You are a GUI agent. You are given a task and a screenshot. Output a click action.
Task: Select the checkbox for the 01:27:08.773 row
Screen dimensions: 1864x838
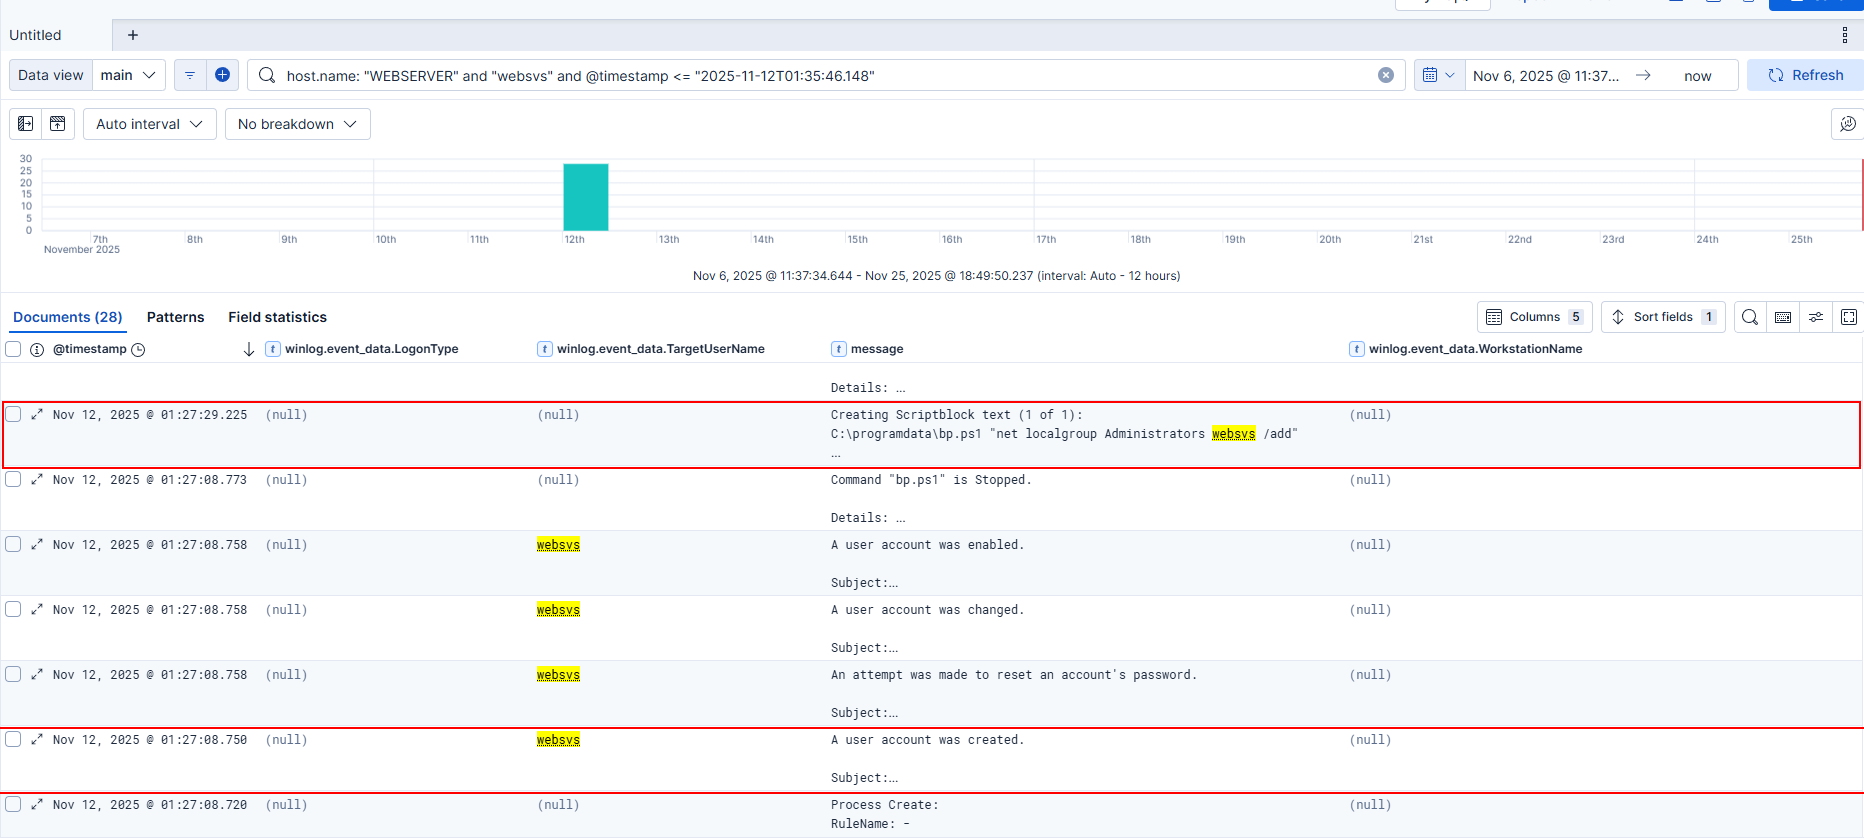click(13, 479)
